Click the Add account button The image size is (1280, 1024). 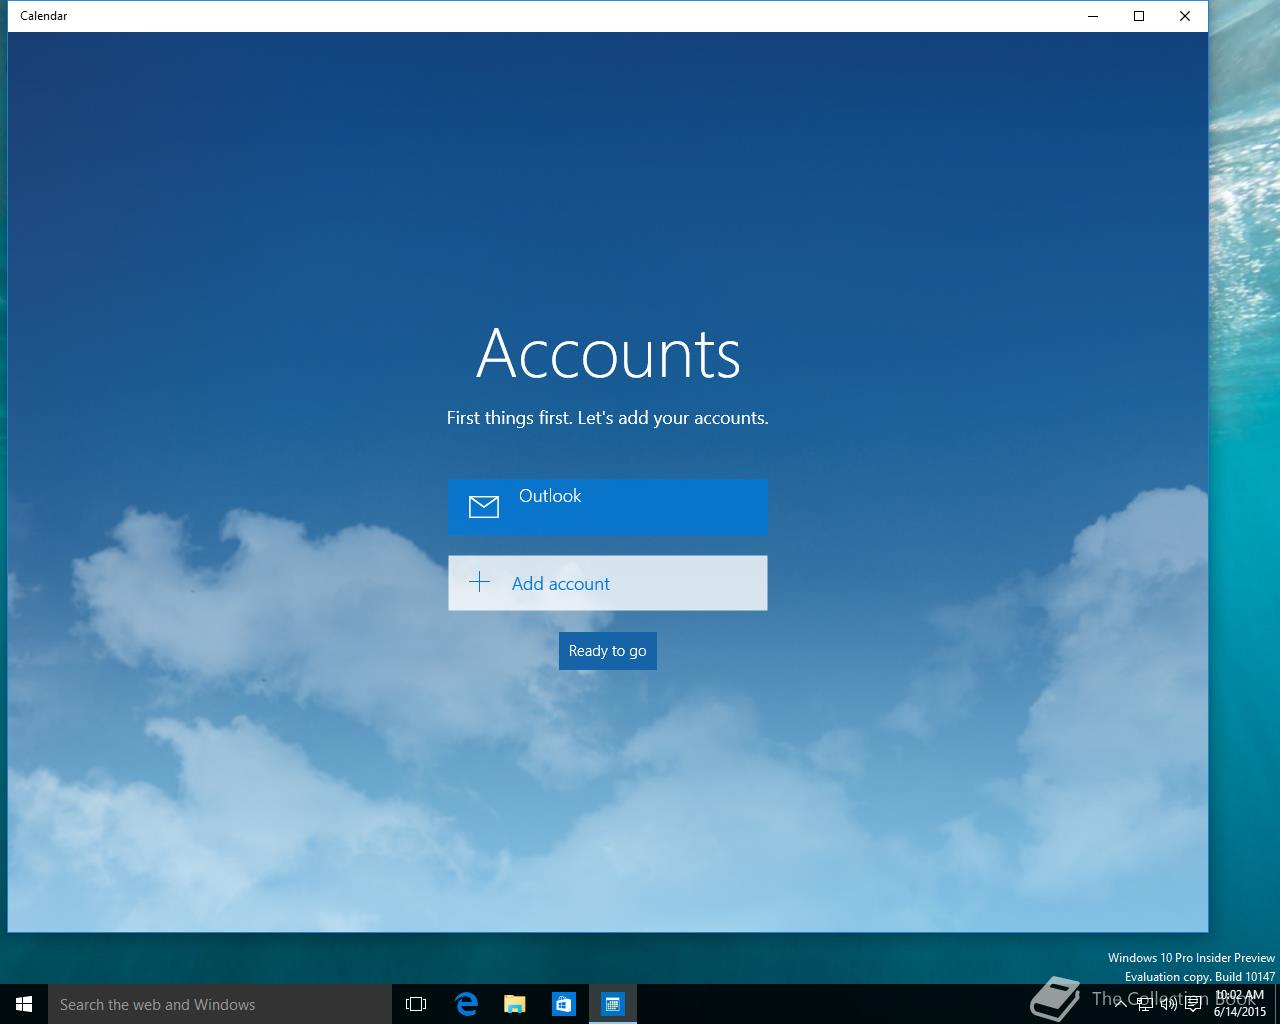(x=608, y=583)
